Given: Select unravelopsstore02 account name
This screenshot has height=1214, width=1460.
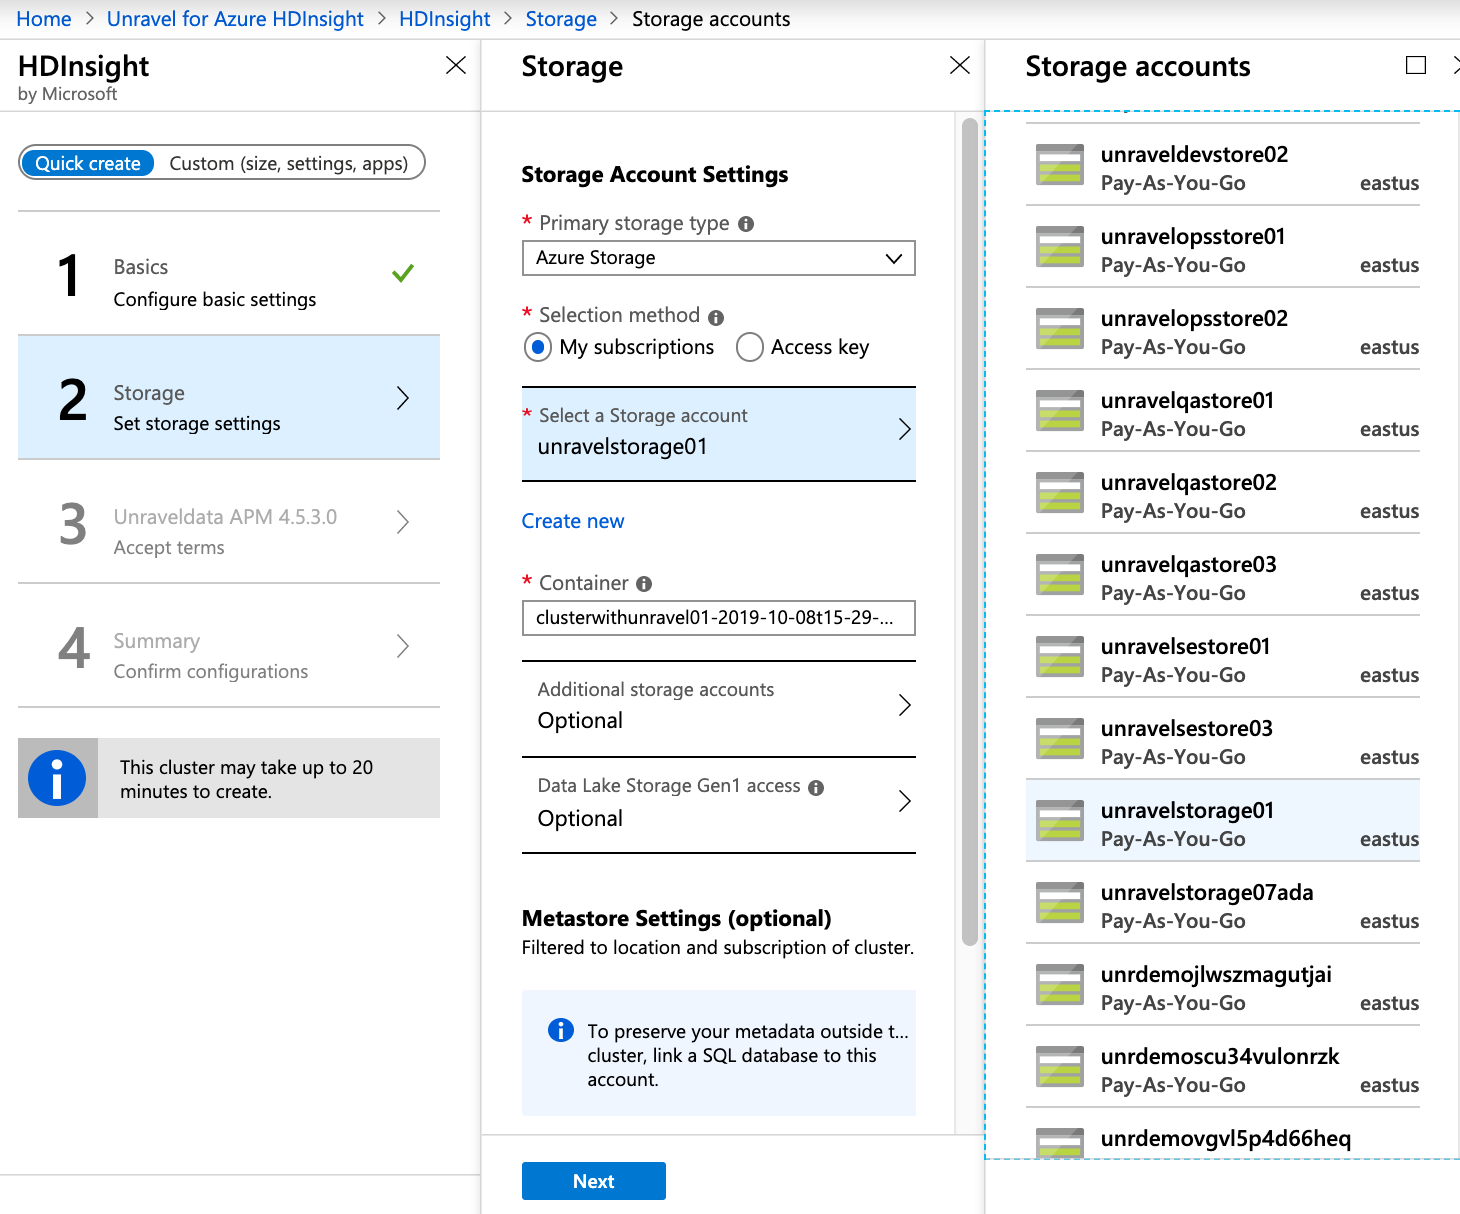Looking at the screenshot, I should 1194,319.
